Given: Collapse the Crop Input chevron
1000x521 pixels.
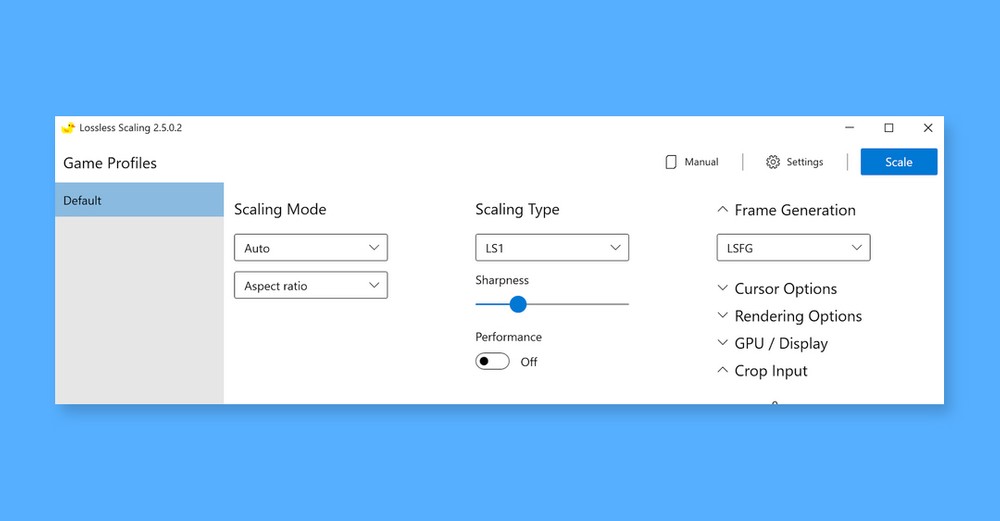Looking at the screenshot, I should (723, 370).
